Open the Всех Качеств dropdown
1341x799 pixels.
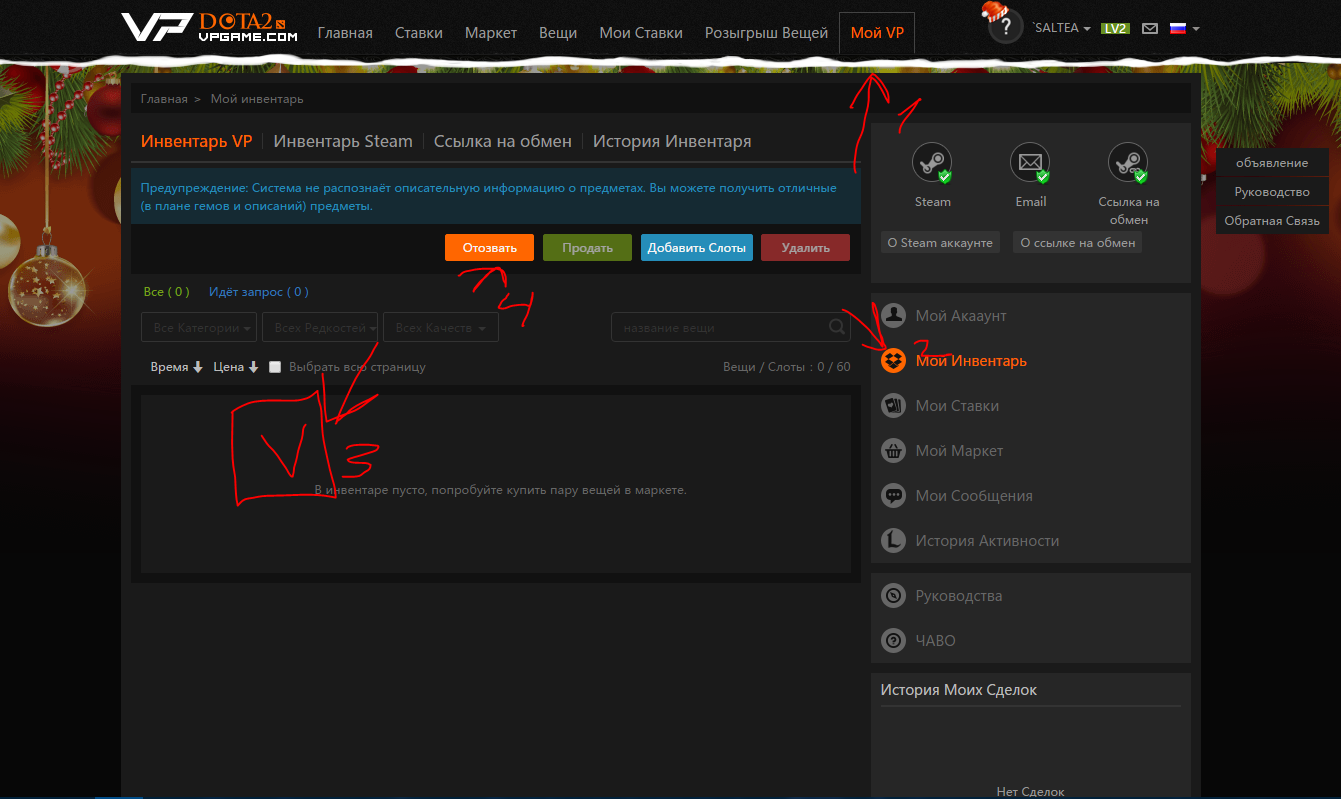tap(441, 327)
